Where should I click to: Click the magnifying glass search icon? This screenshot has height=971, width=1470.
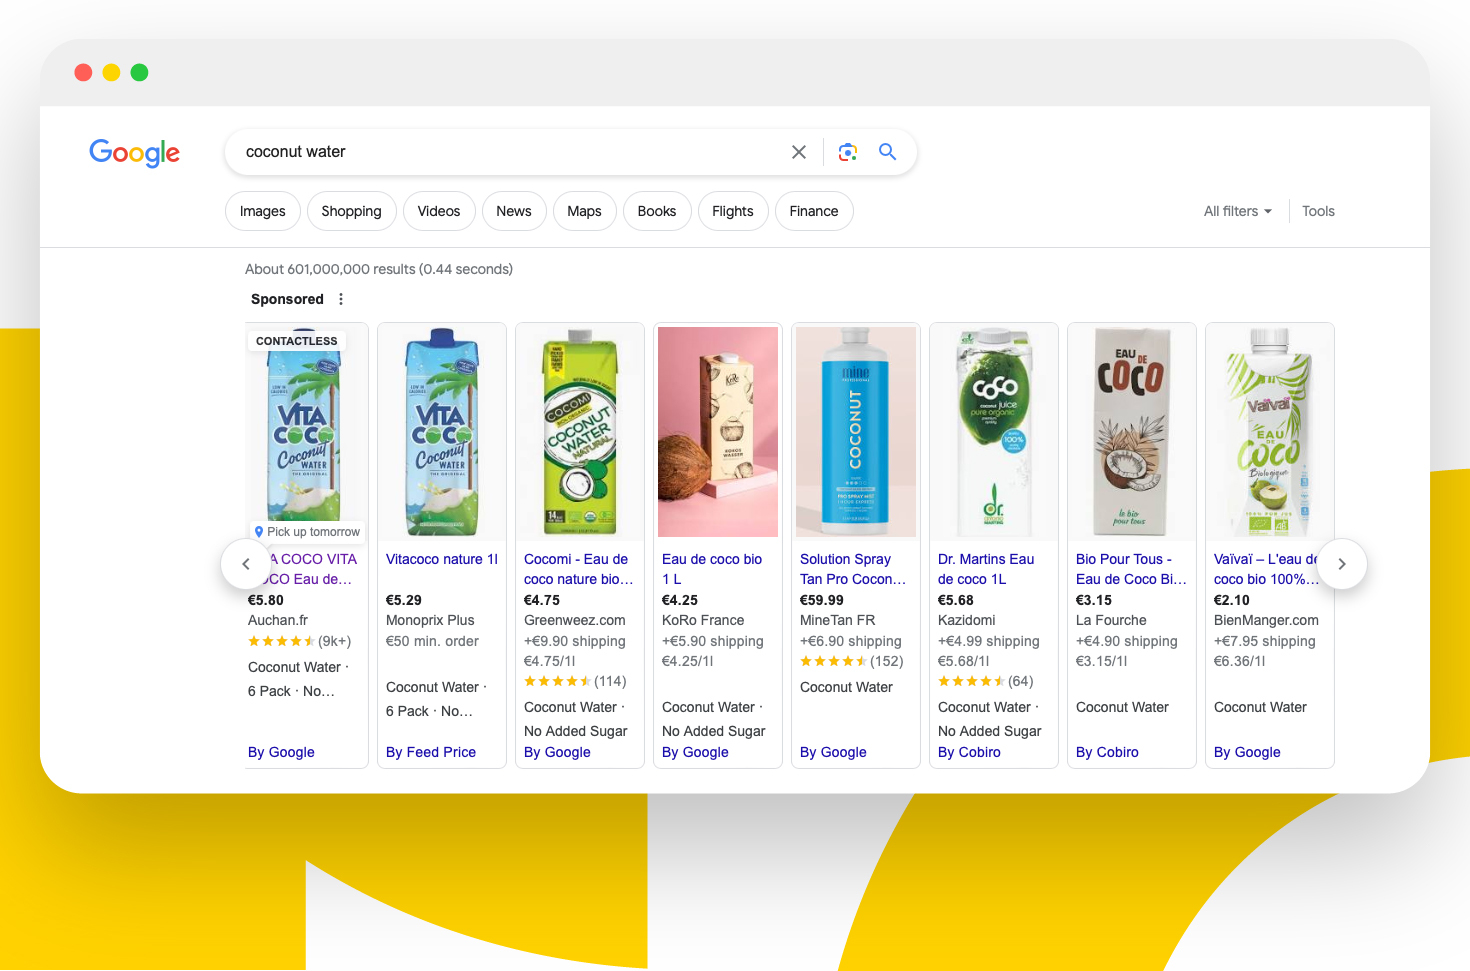(x=887, y=152)
